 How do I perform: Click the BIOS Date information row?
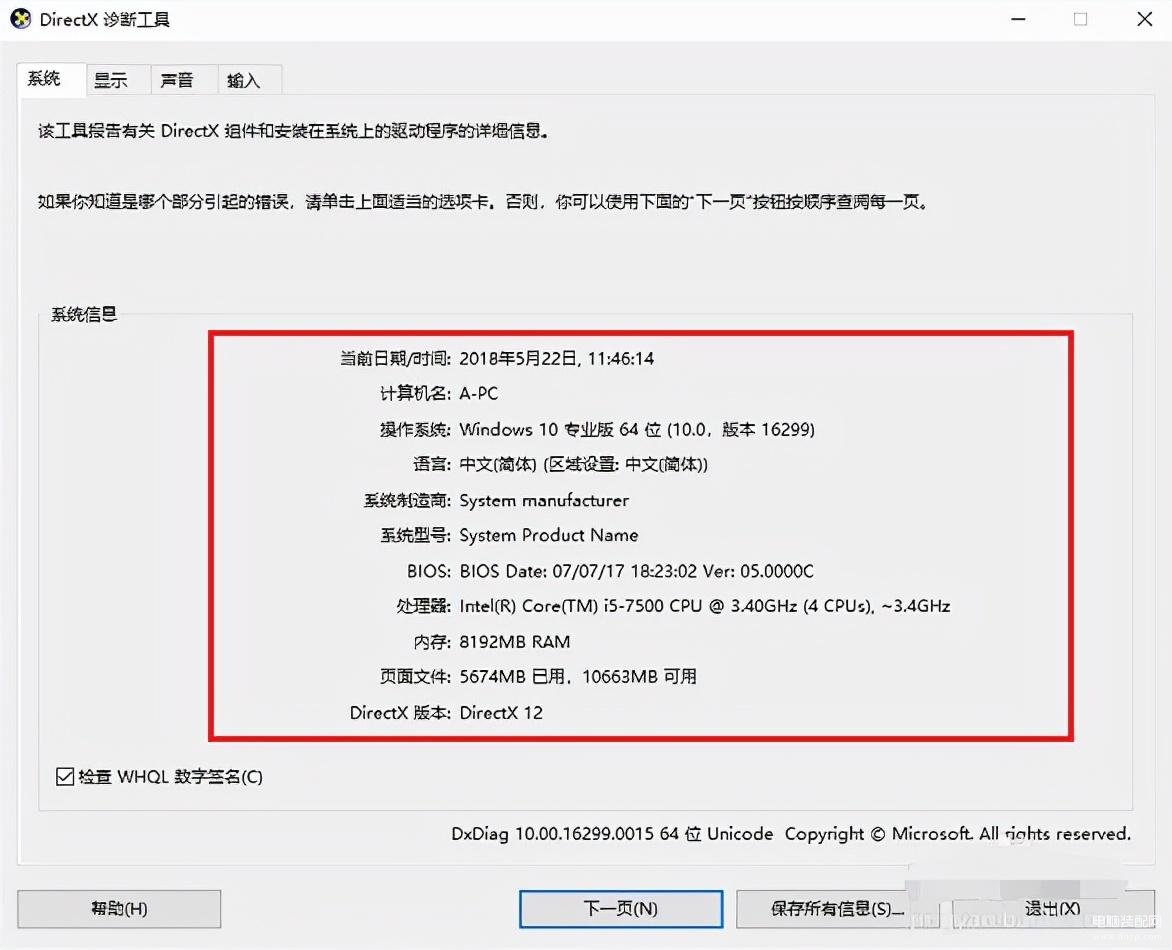610,571
